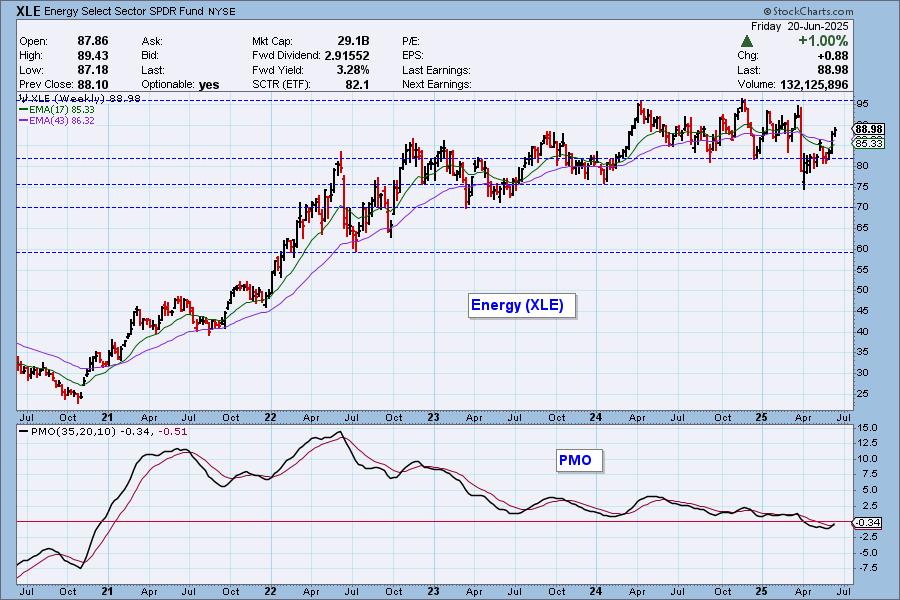The width and height of the screenshot is (900, 600).
Task: Click the 60 price axis label
Action: (862, 249)
